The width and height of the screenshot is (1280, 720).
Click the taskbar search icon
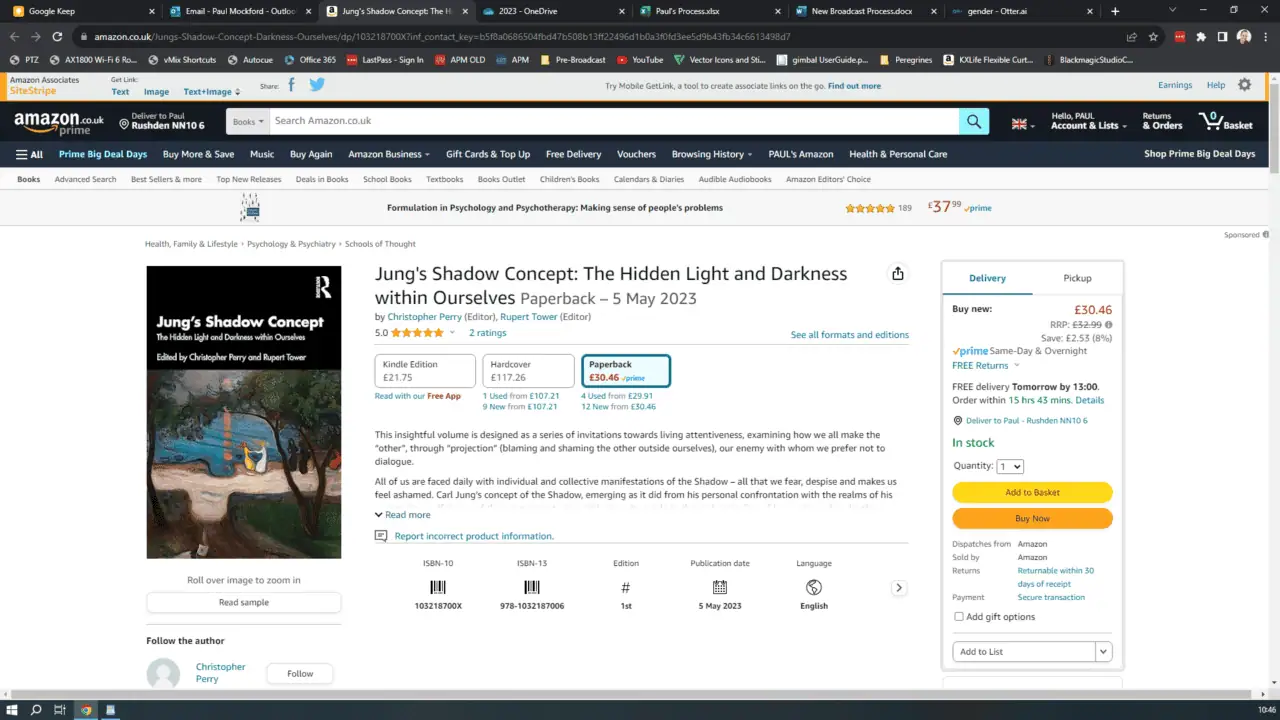(x=36, y=710)
